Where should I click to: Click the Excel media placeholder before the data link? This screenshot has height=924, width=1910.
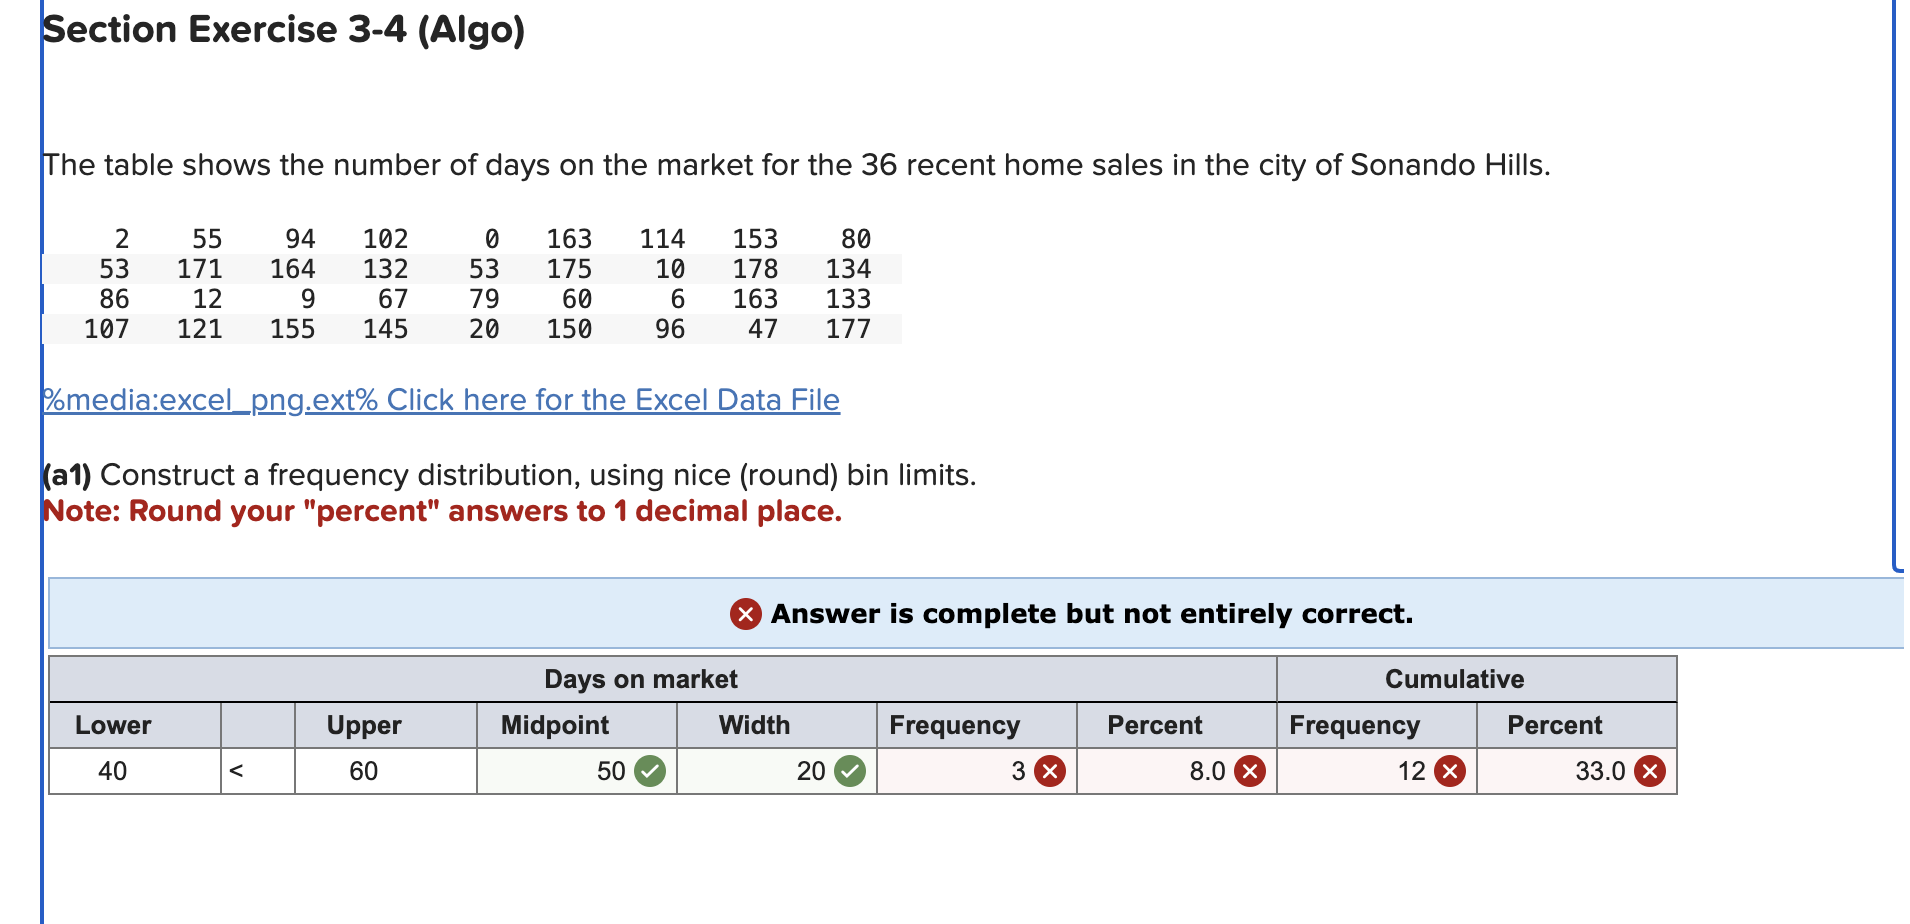(x=210, y=399)
